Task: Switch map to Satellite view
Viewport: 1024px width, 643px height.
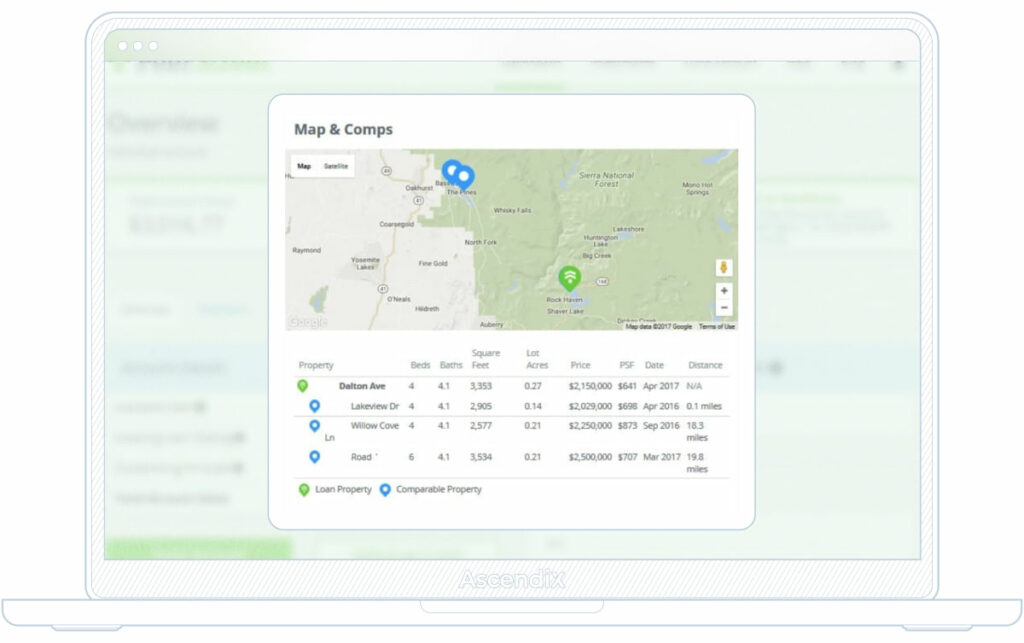Action: [x=336, y=166]
